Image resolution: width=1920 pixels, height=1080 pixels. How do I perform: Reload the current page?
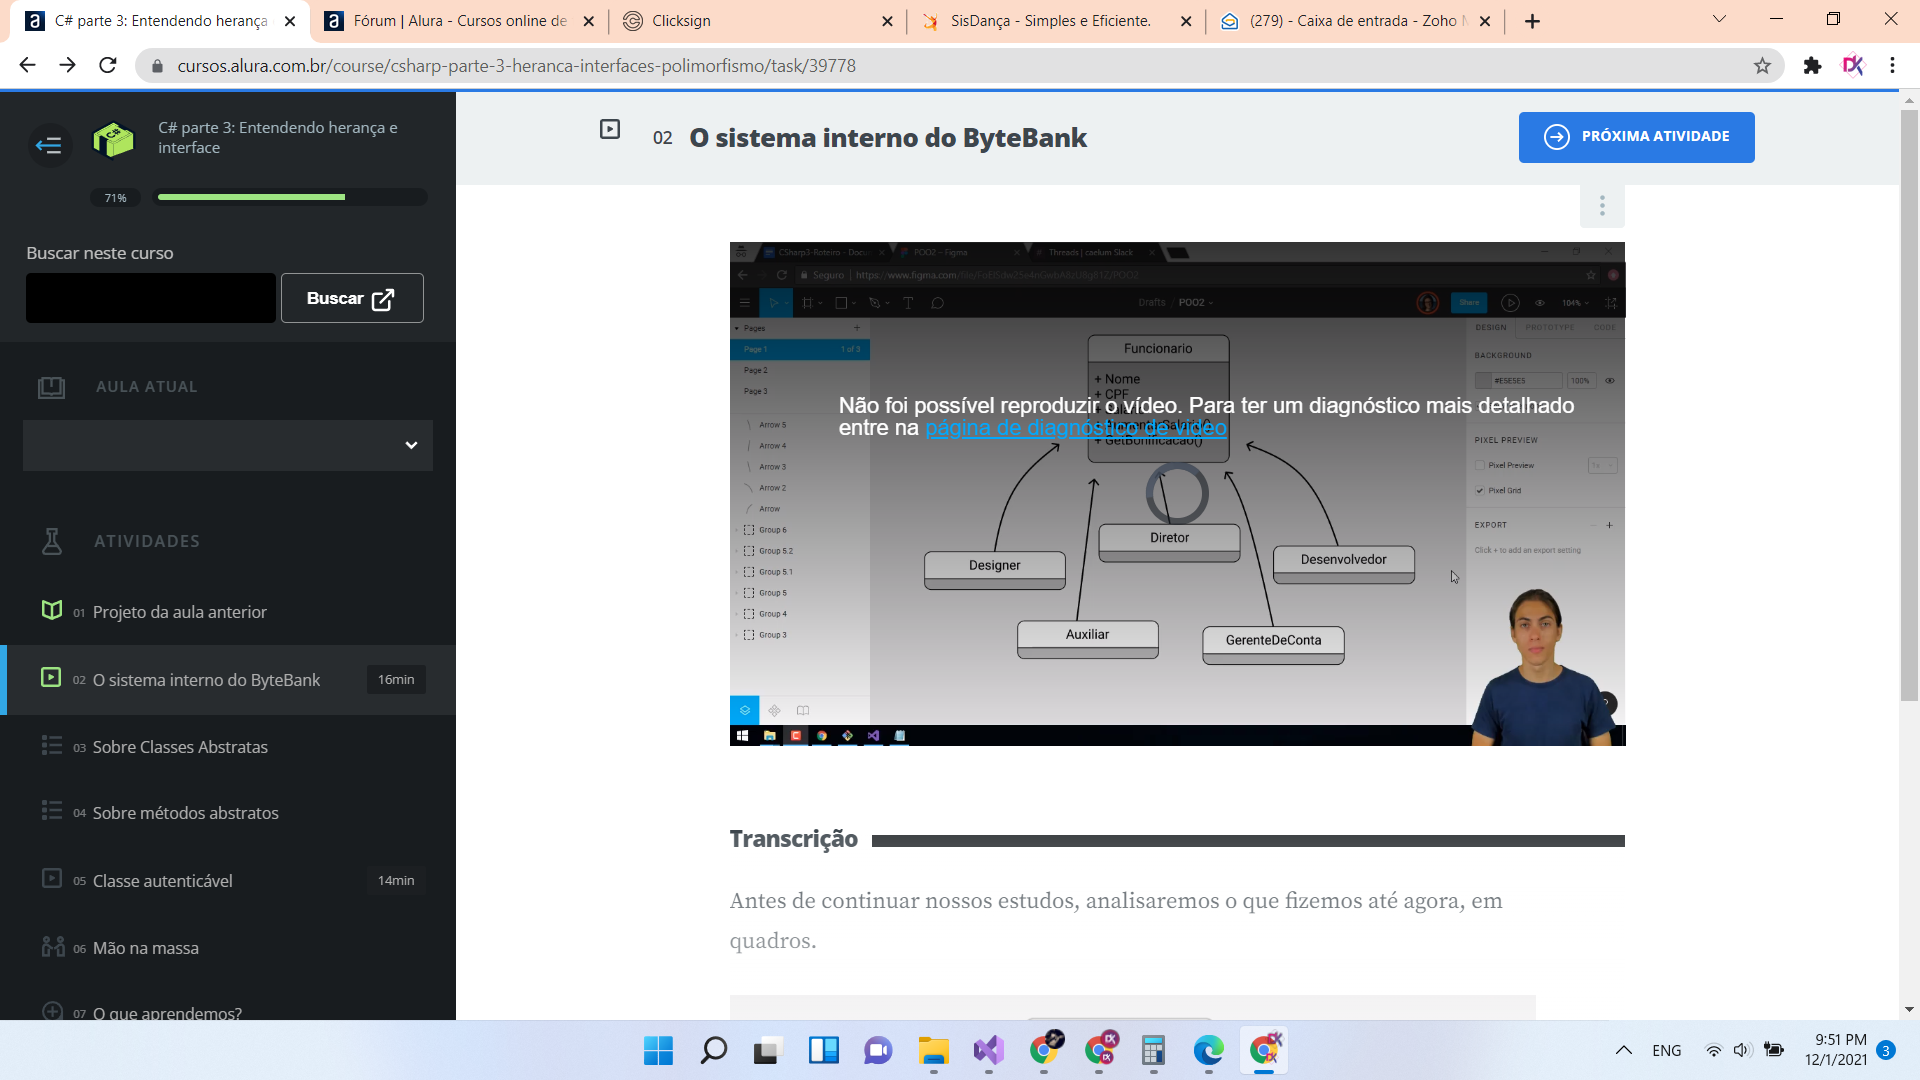(108, 66)
